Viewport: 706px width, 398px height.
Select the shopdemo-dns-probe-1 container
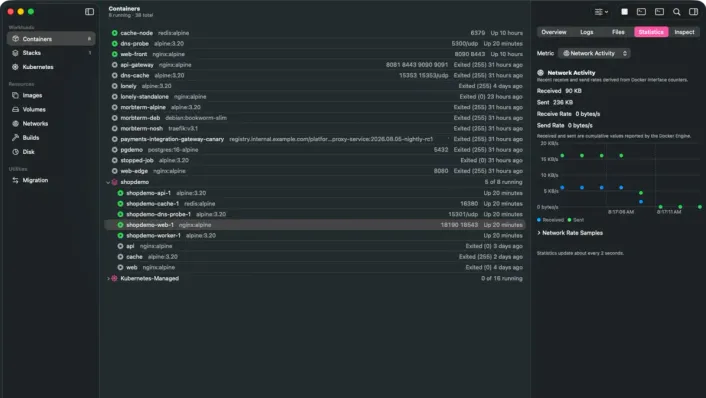click(x=315, y=214)
